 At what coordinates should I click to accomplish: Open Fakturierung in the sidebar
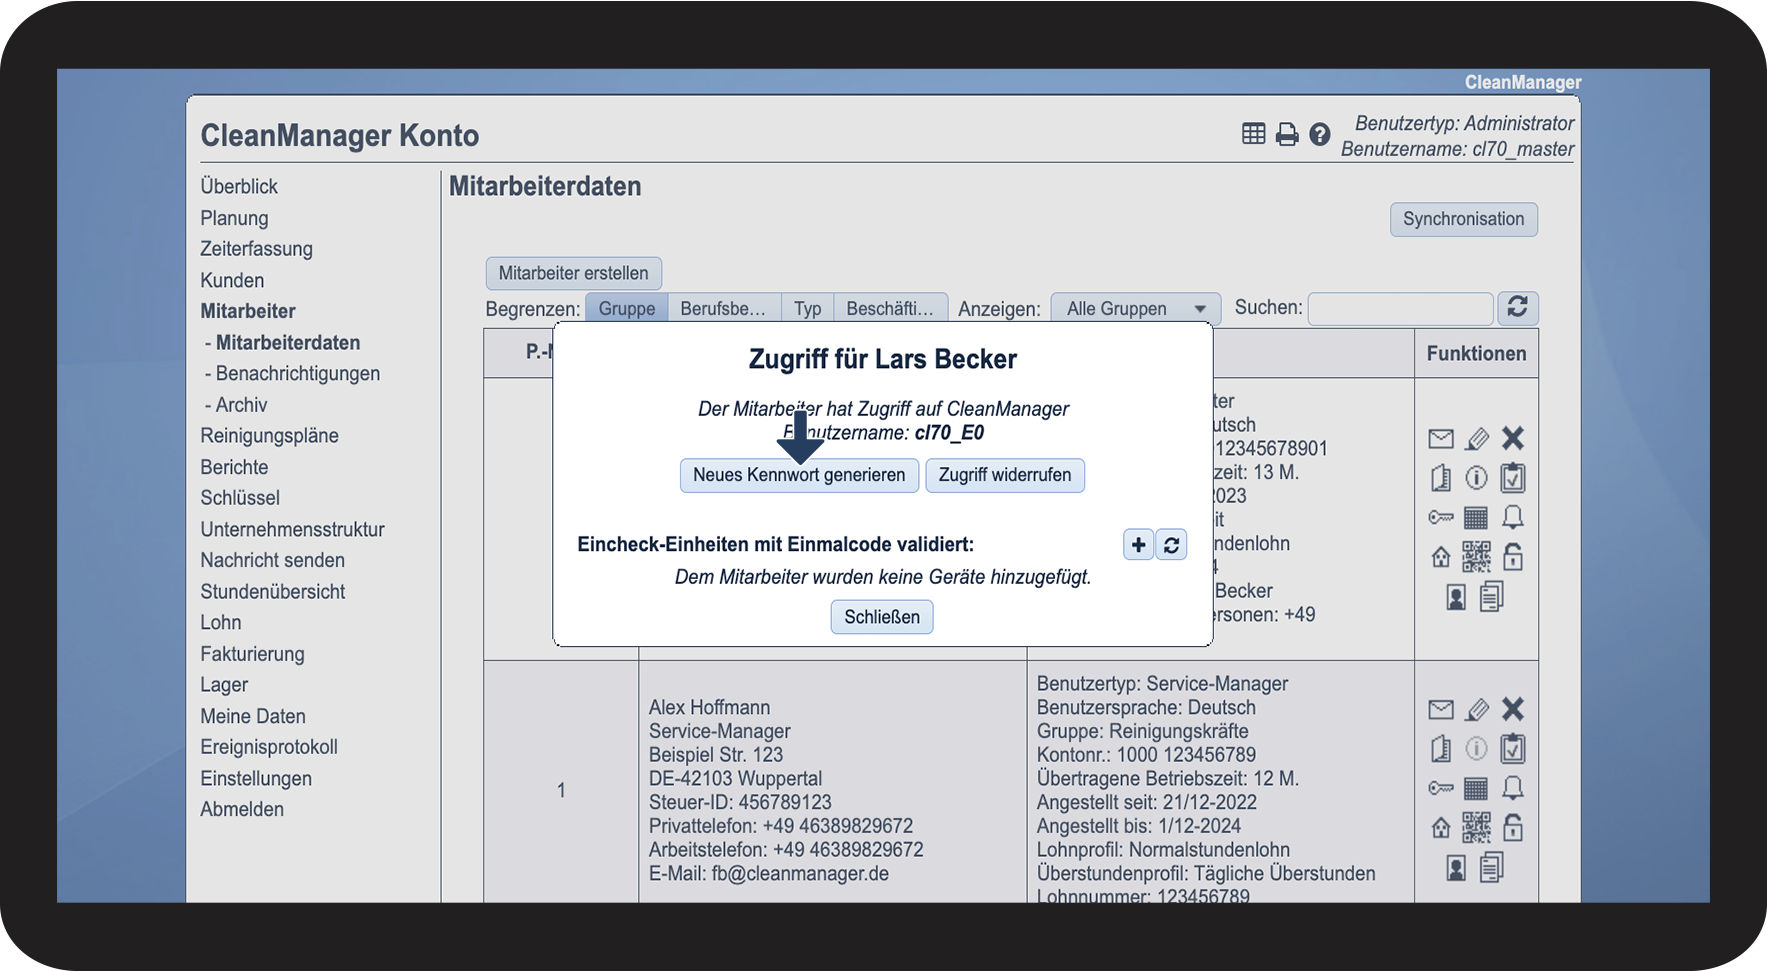(x=252, y=654)
